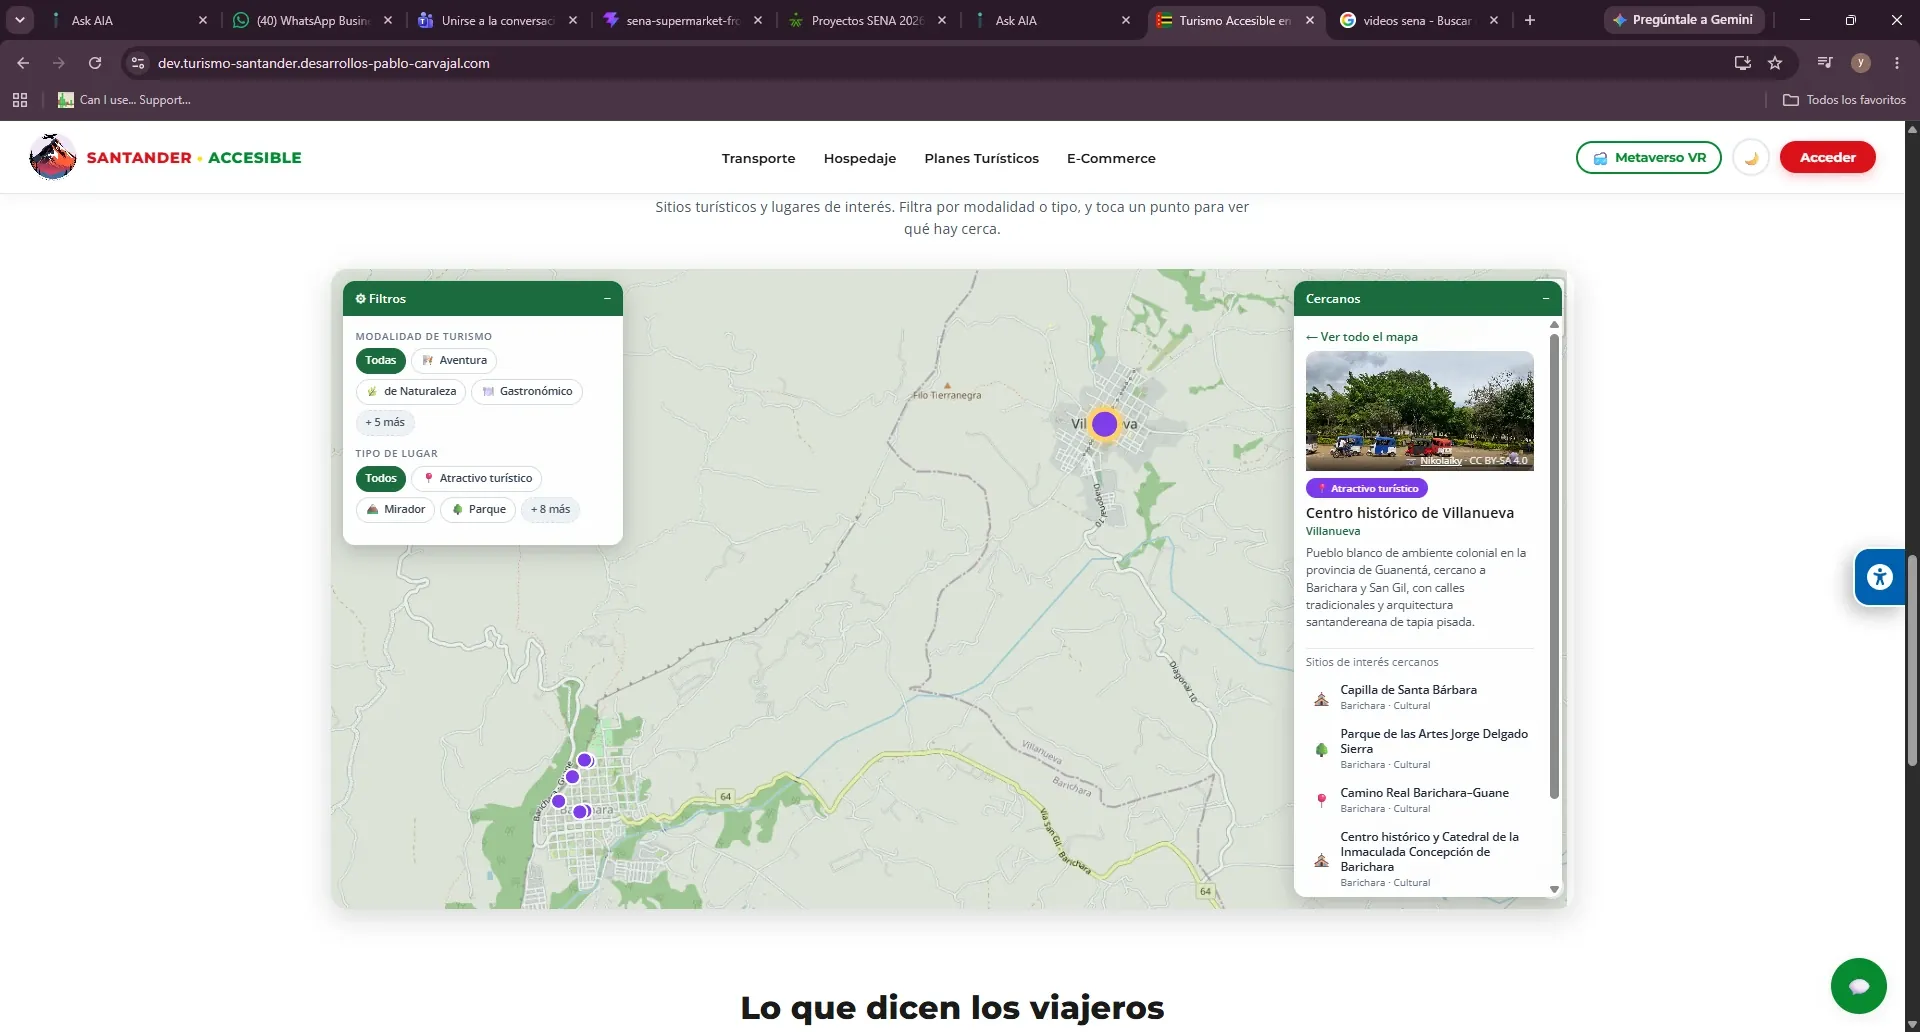Click the Cercanos panel scrollbar
Image resolution: width=1920 pixels, height=1032 pixels.
[1554, 566]
